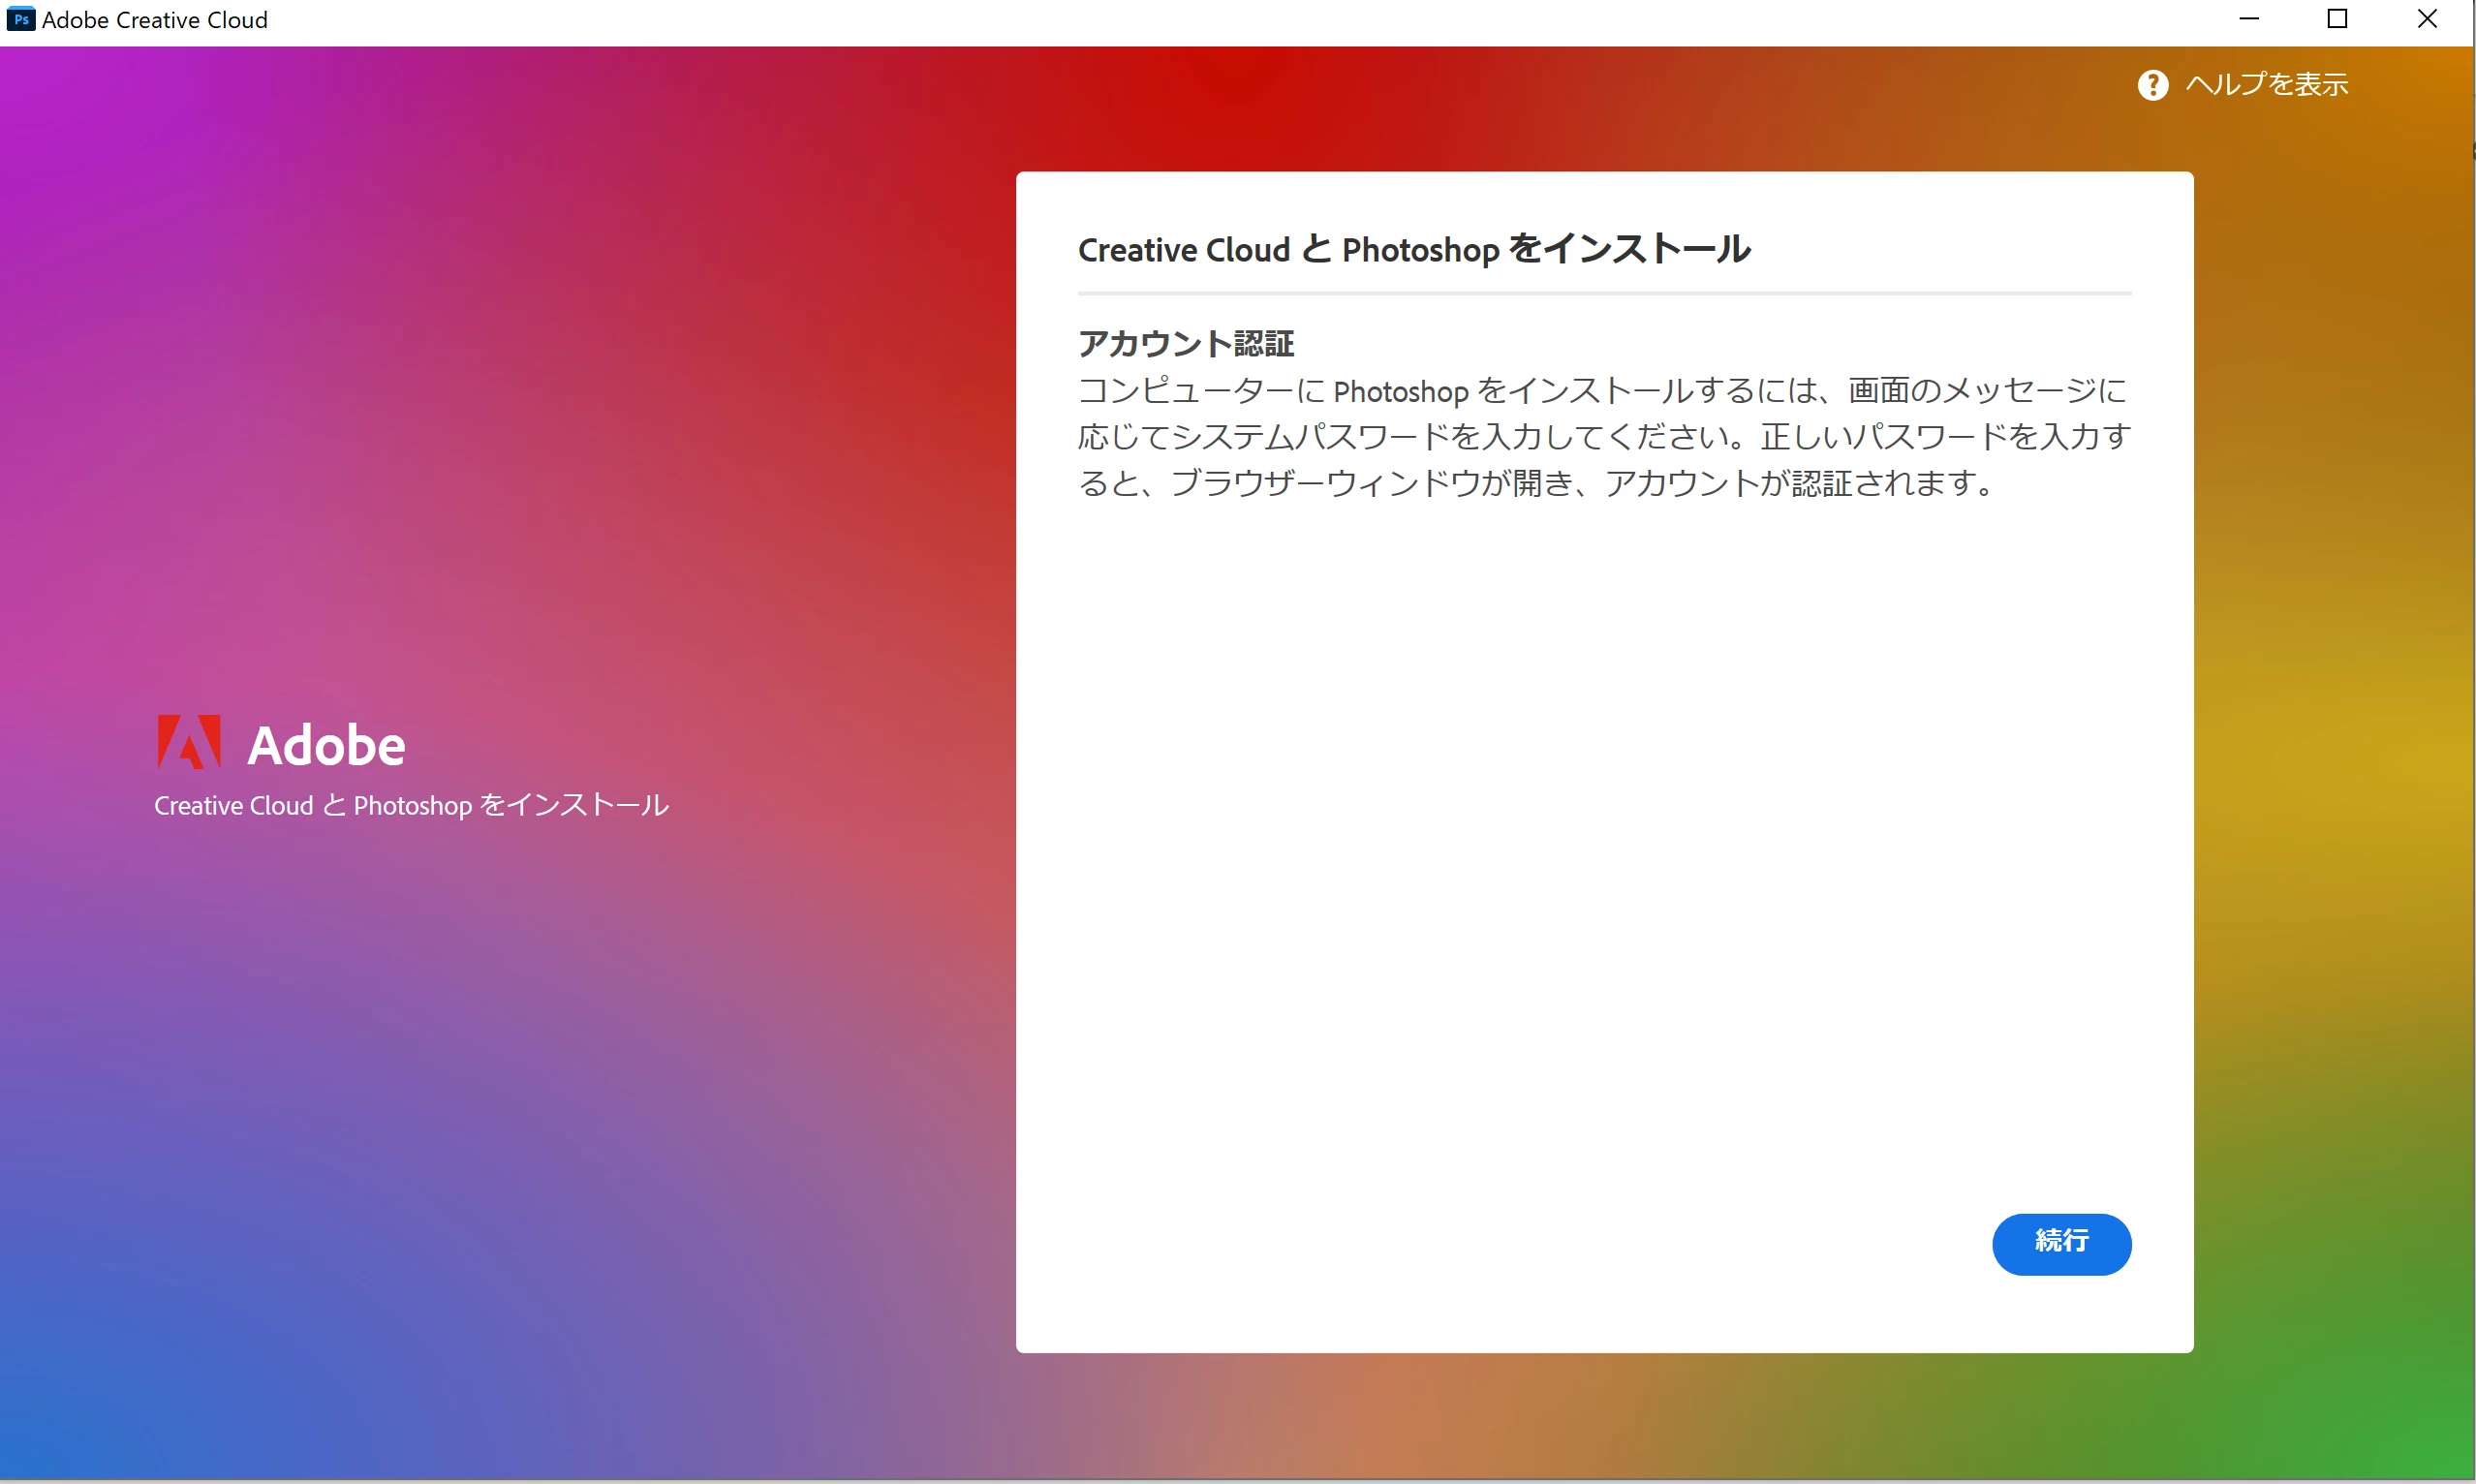Viewport: 2476px width, 1484px height.
Task: Click the bold dialog heading on the white card
Action: (x=1413, y=249)
